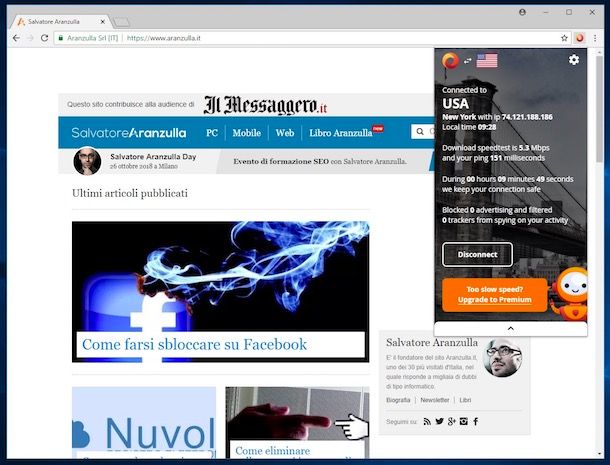
Task: Click the site search magnifier icon
Action: tap(420, 132)
